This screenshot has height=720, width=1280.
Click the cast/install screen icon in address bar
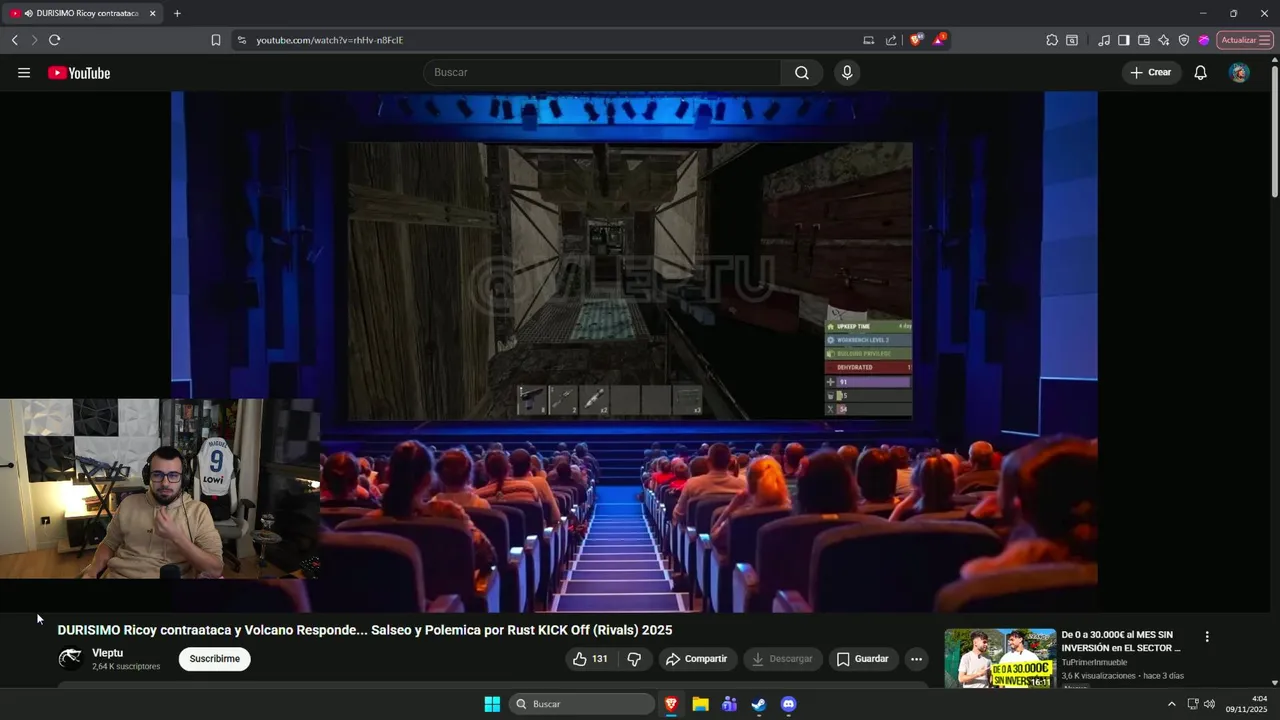point(868,40)
